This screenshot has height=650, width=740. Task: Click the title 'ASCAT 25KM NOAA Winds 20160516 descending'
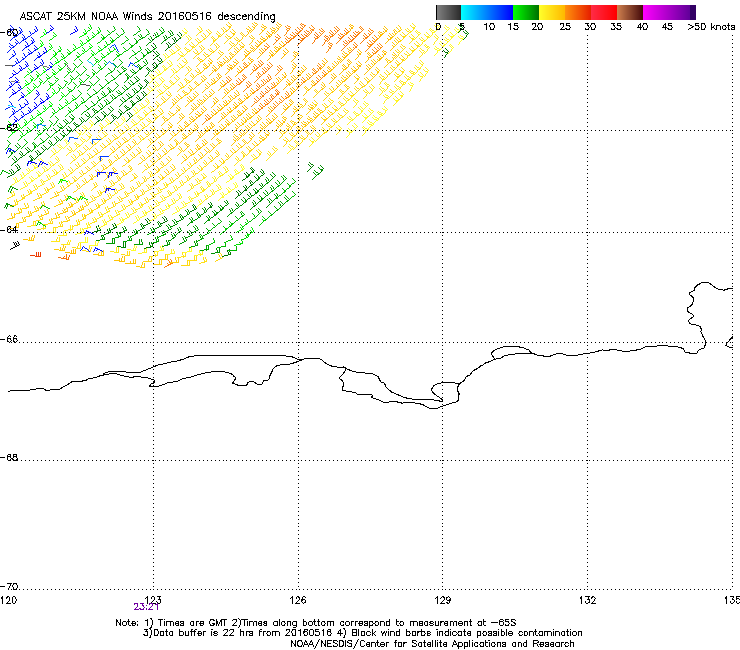[x=147, y=16]
